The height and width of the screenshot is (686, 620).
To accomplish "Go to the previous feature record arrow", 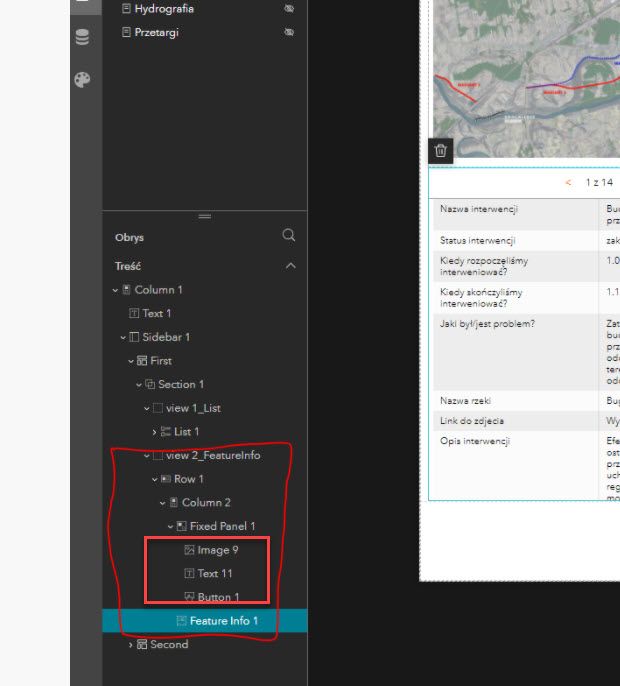I will point(568,182).
